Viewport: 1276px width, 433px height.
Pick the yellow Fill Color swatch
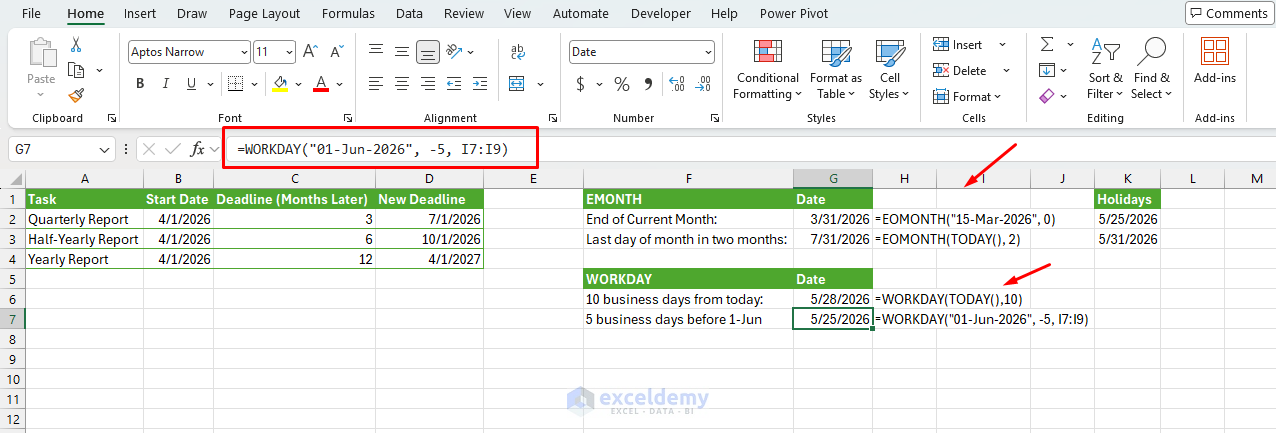[x=280, y=84]
